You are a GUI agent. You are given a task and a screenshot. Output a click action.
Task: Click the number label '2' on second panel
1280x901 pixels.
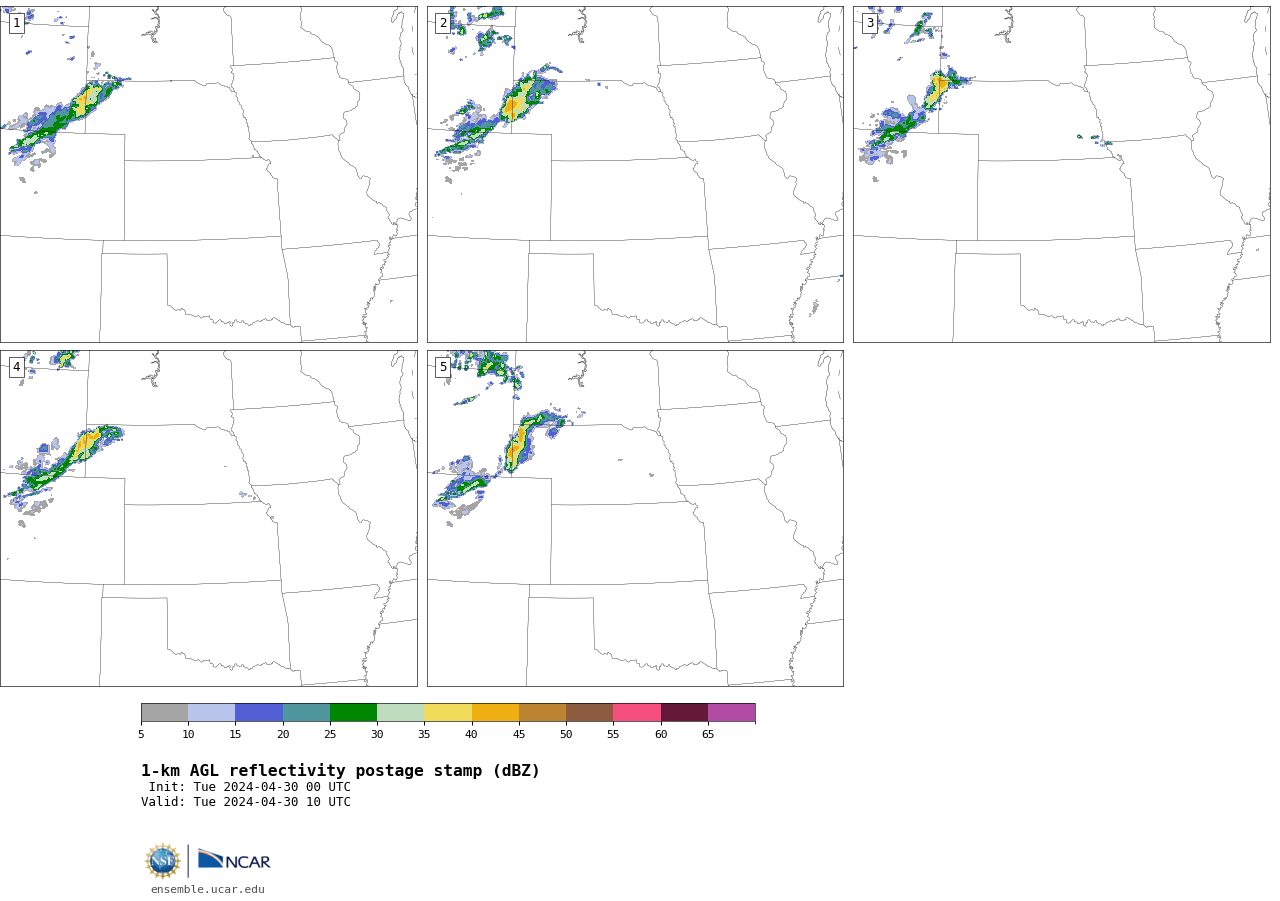pyautogui.click(x=443, y=23)
